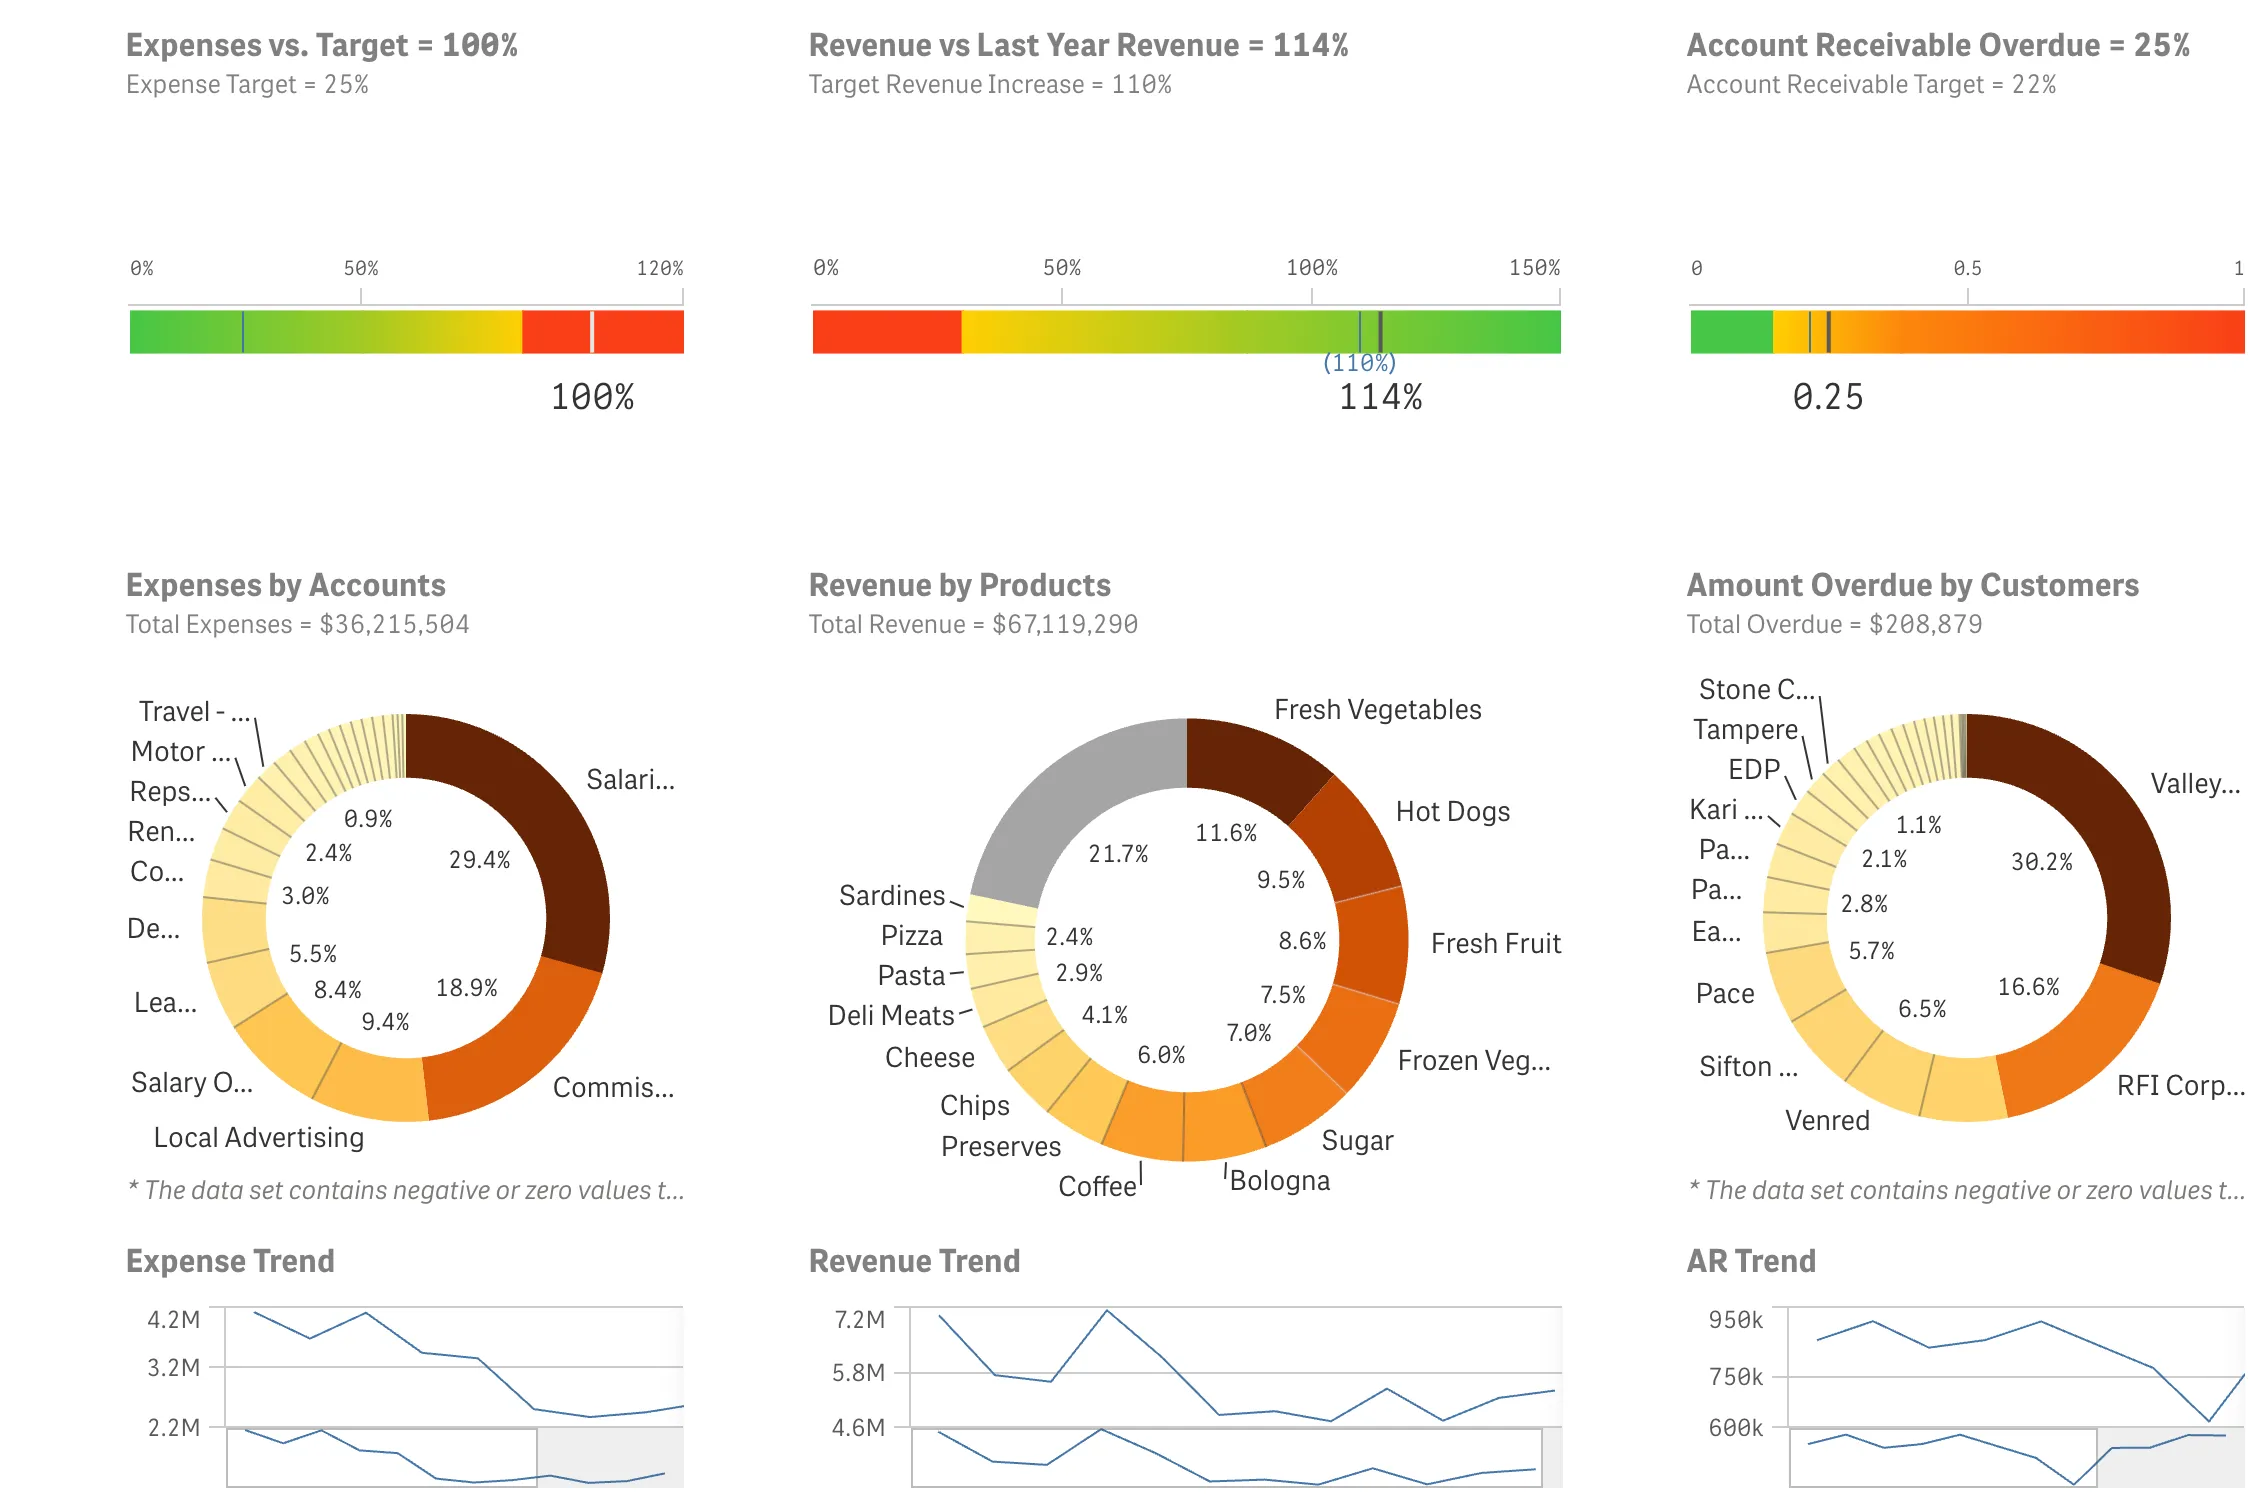The width and height of the screenshot is (2264, 1504).
Task: Click the Pace customer label
Action: tap(1723, 993)
